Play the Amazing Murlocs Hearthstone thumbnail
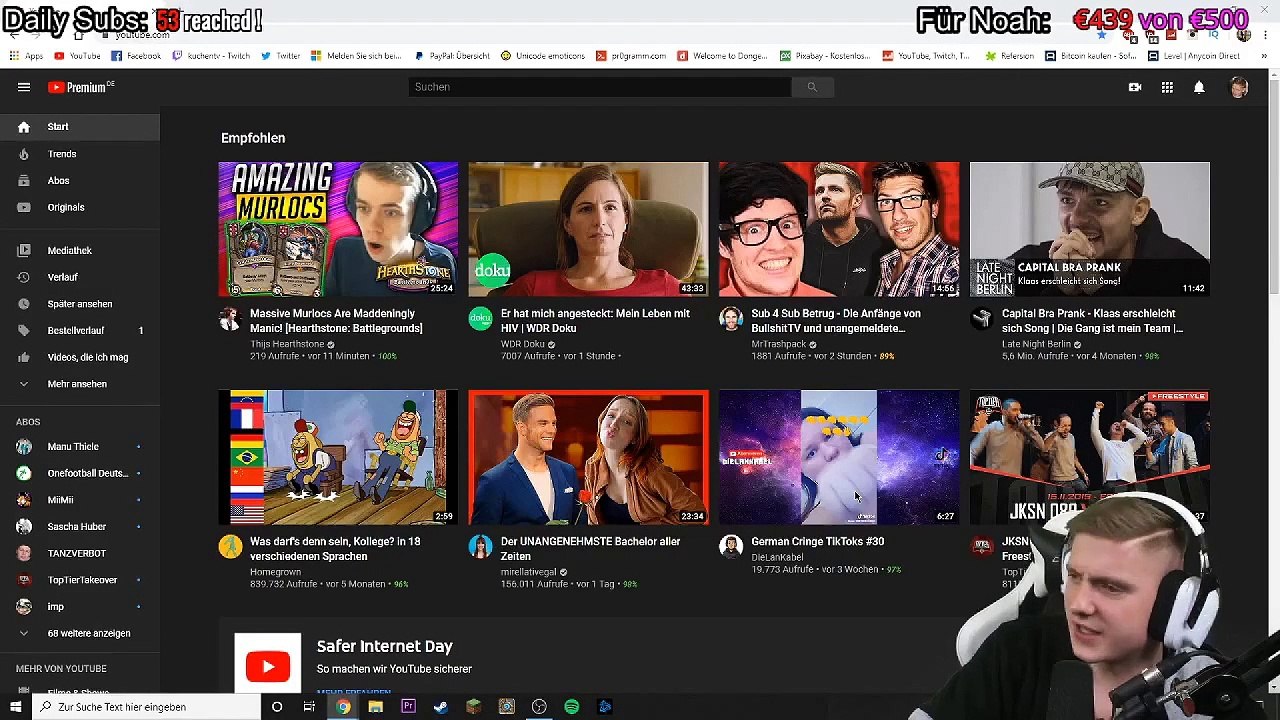Viewport: 1280px width, 720px height. [338, 229]
